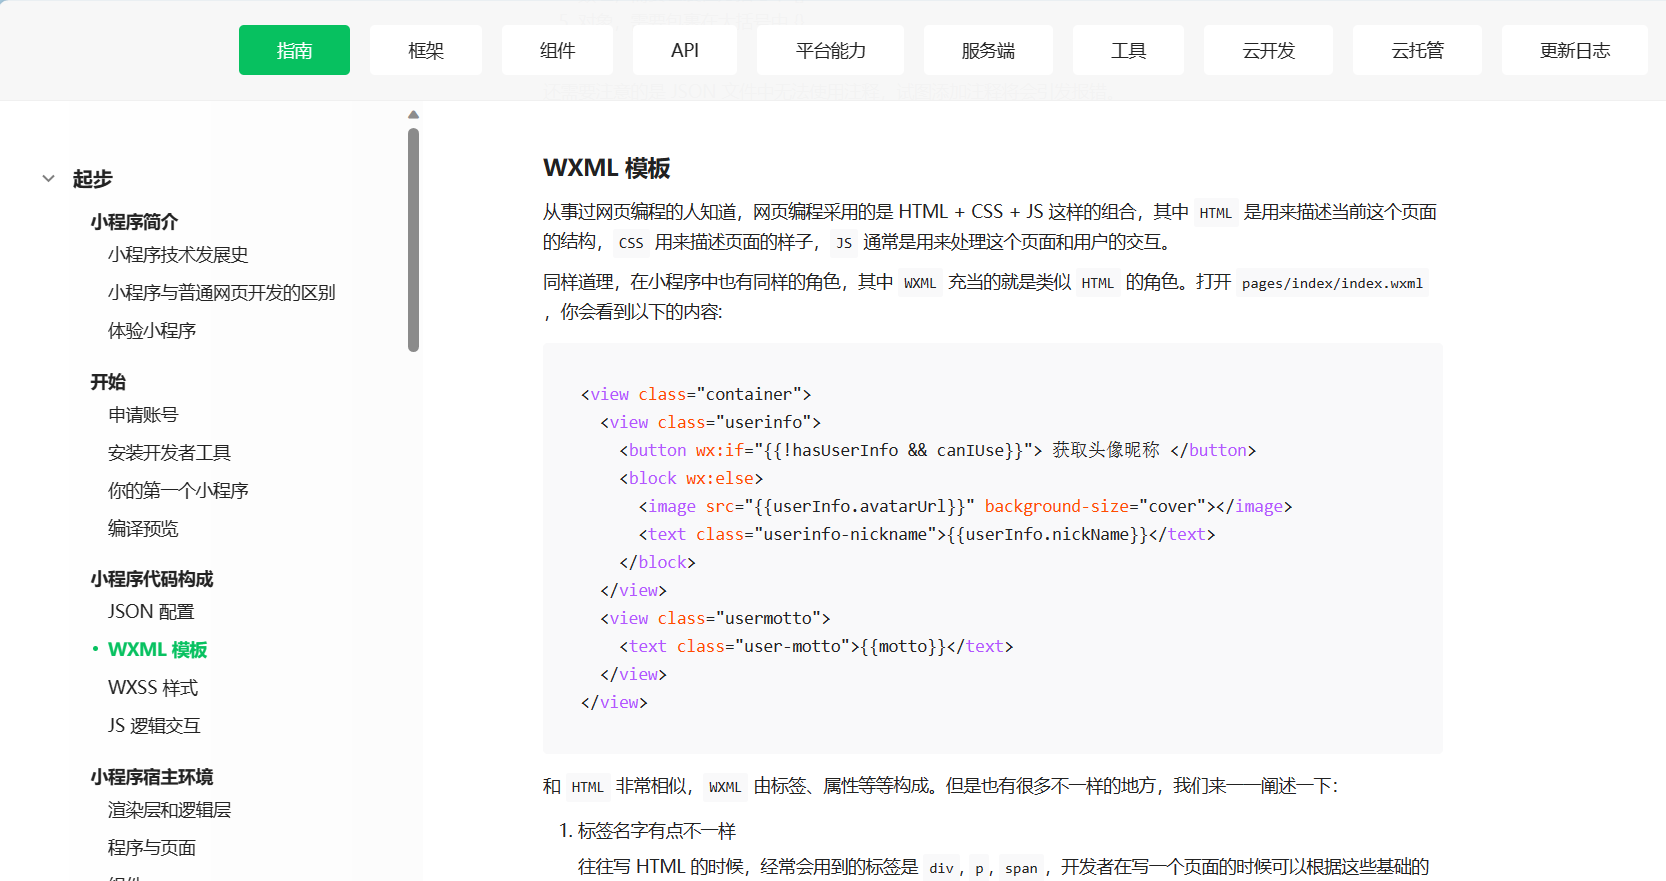Open the JS 逻辑交互 sidebar link

154,726
